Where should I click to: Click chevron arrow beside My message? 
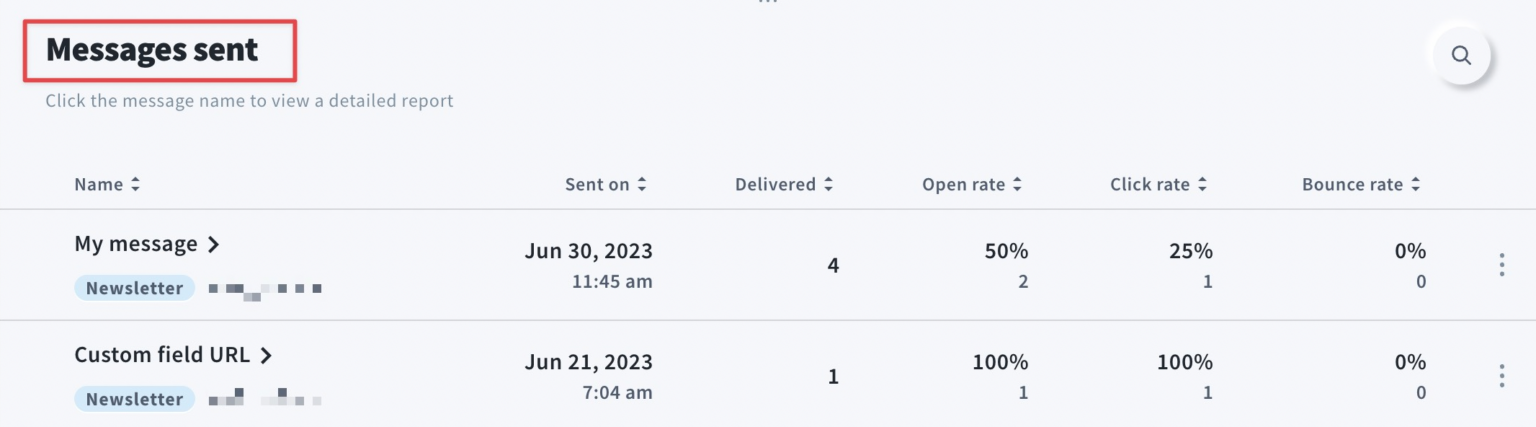[x=213, y=244]
